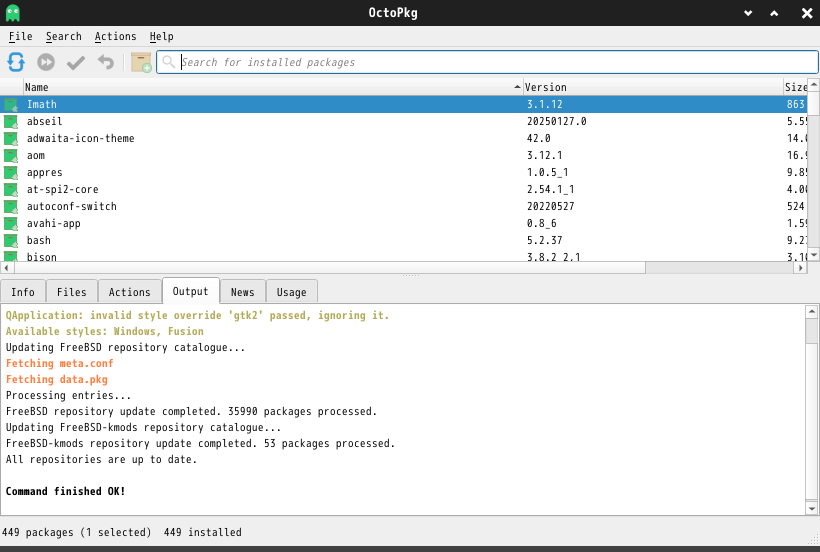Click the install local package box icon

(x=141, y=62)
